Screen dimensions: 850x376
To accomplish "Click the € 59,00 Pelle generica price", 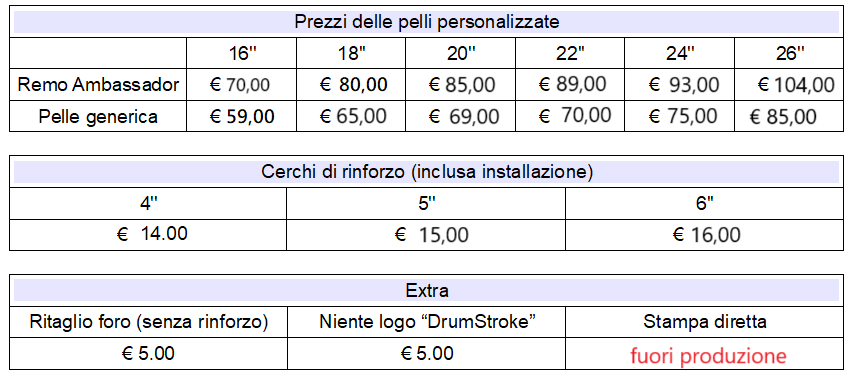I will coord(242,116).
